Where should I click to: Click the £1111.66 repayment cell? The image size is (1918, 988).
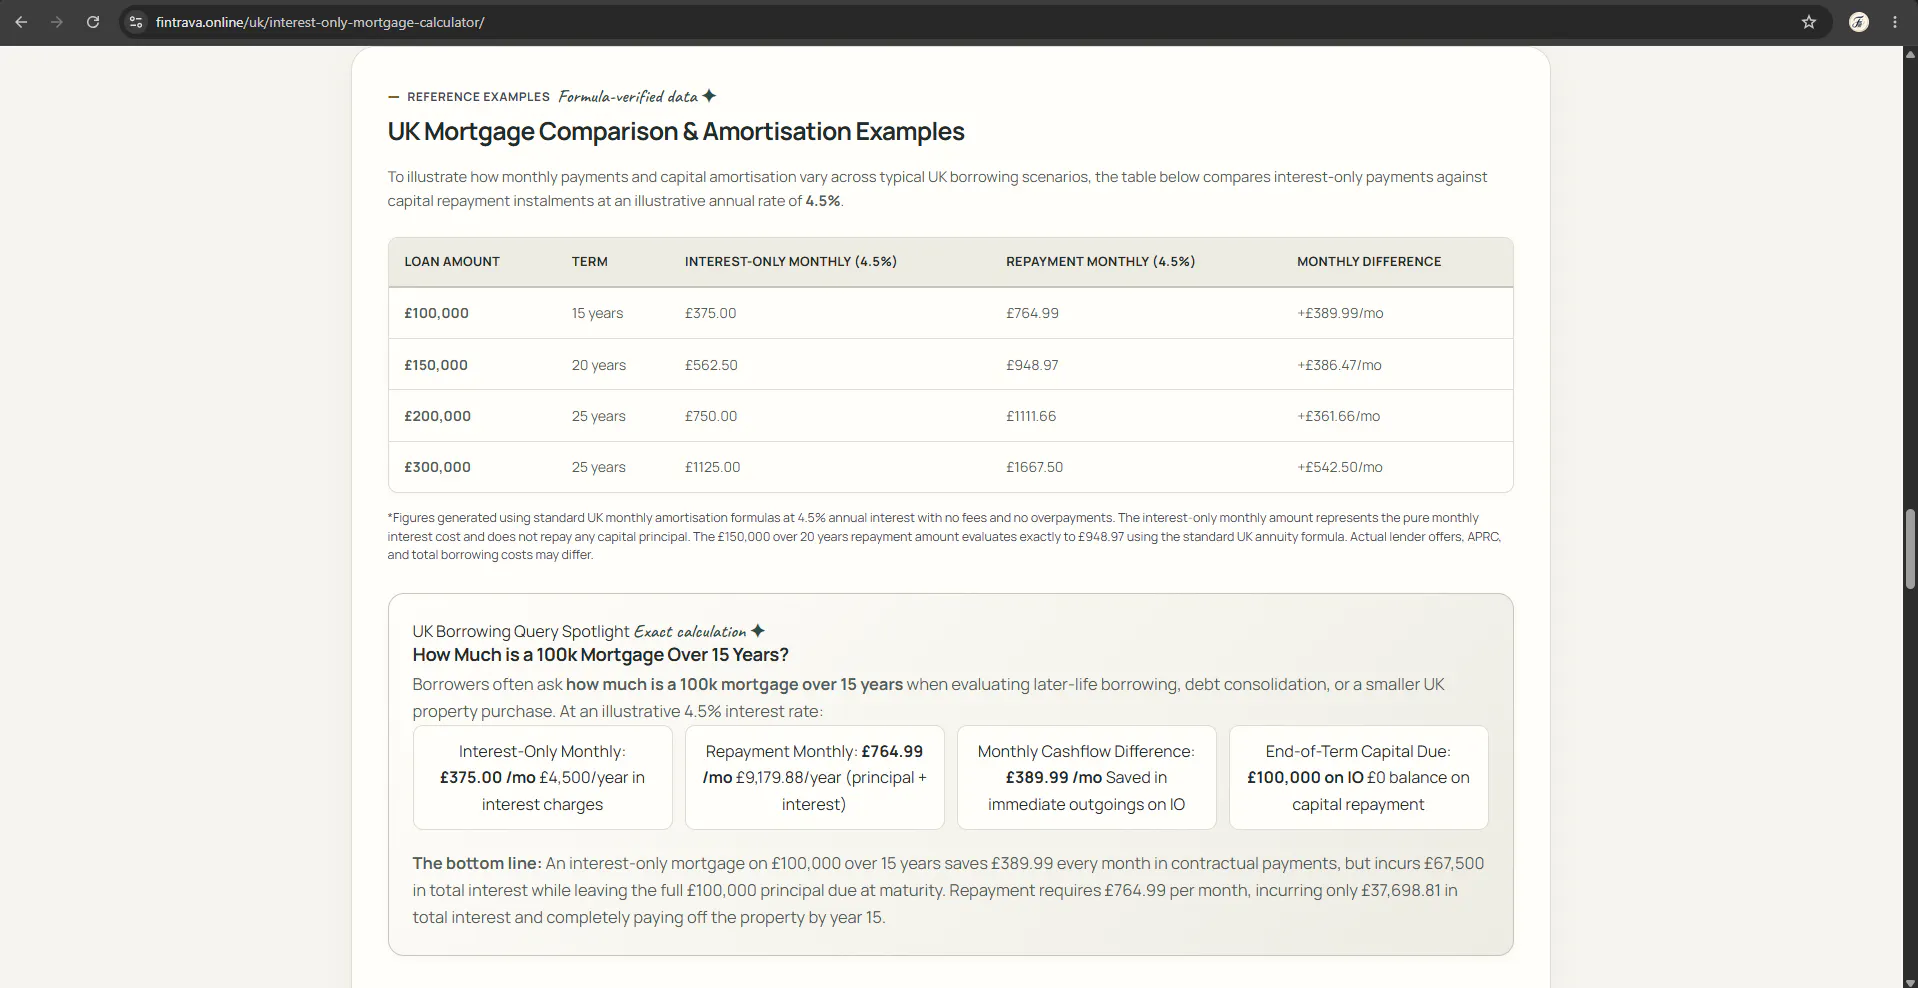point(1031,416)
